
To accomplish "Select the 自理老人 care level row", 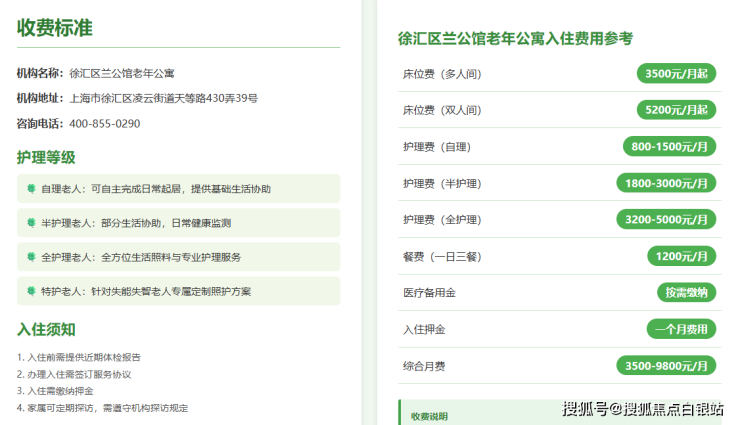I will point(178,189).
